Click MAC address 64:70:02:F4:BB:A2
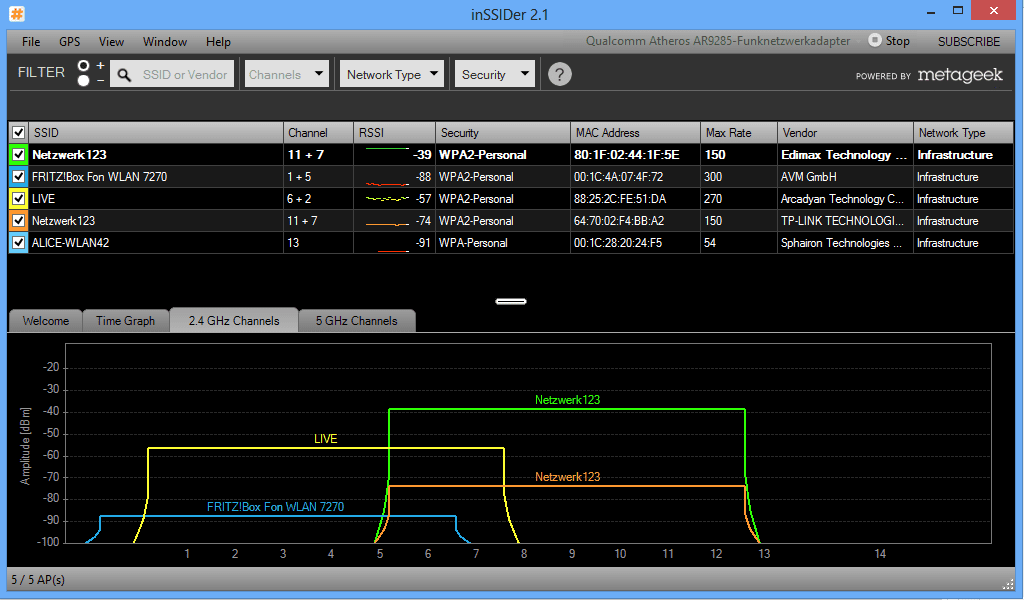1024x600 pixels. [x=618, y=221]
